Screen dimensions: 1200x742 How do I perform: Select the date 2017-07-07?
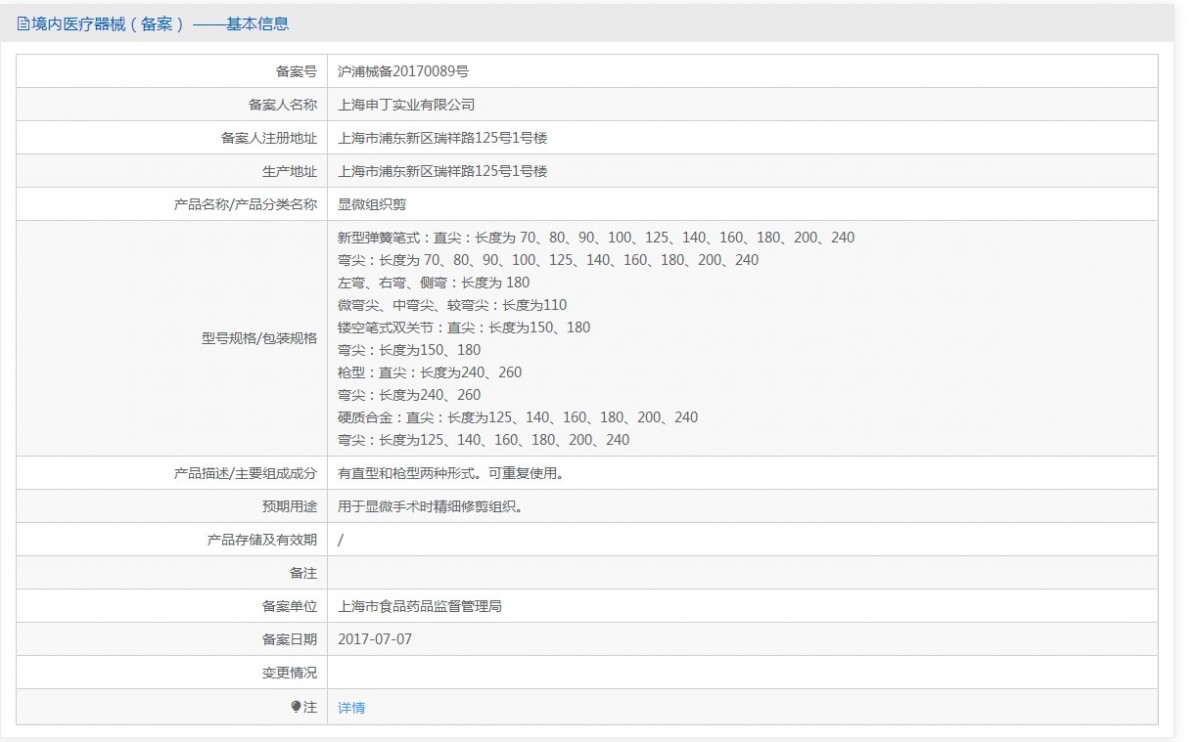[375, 639]
